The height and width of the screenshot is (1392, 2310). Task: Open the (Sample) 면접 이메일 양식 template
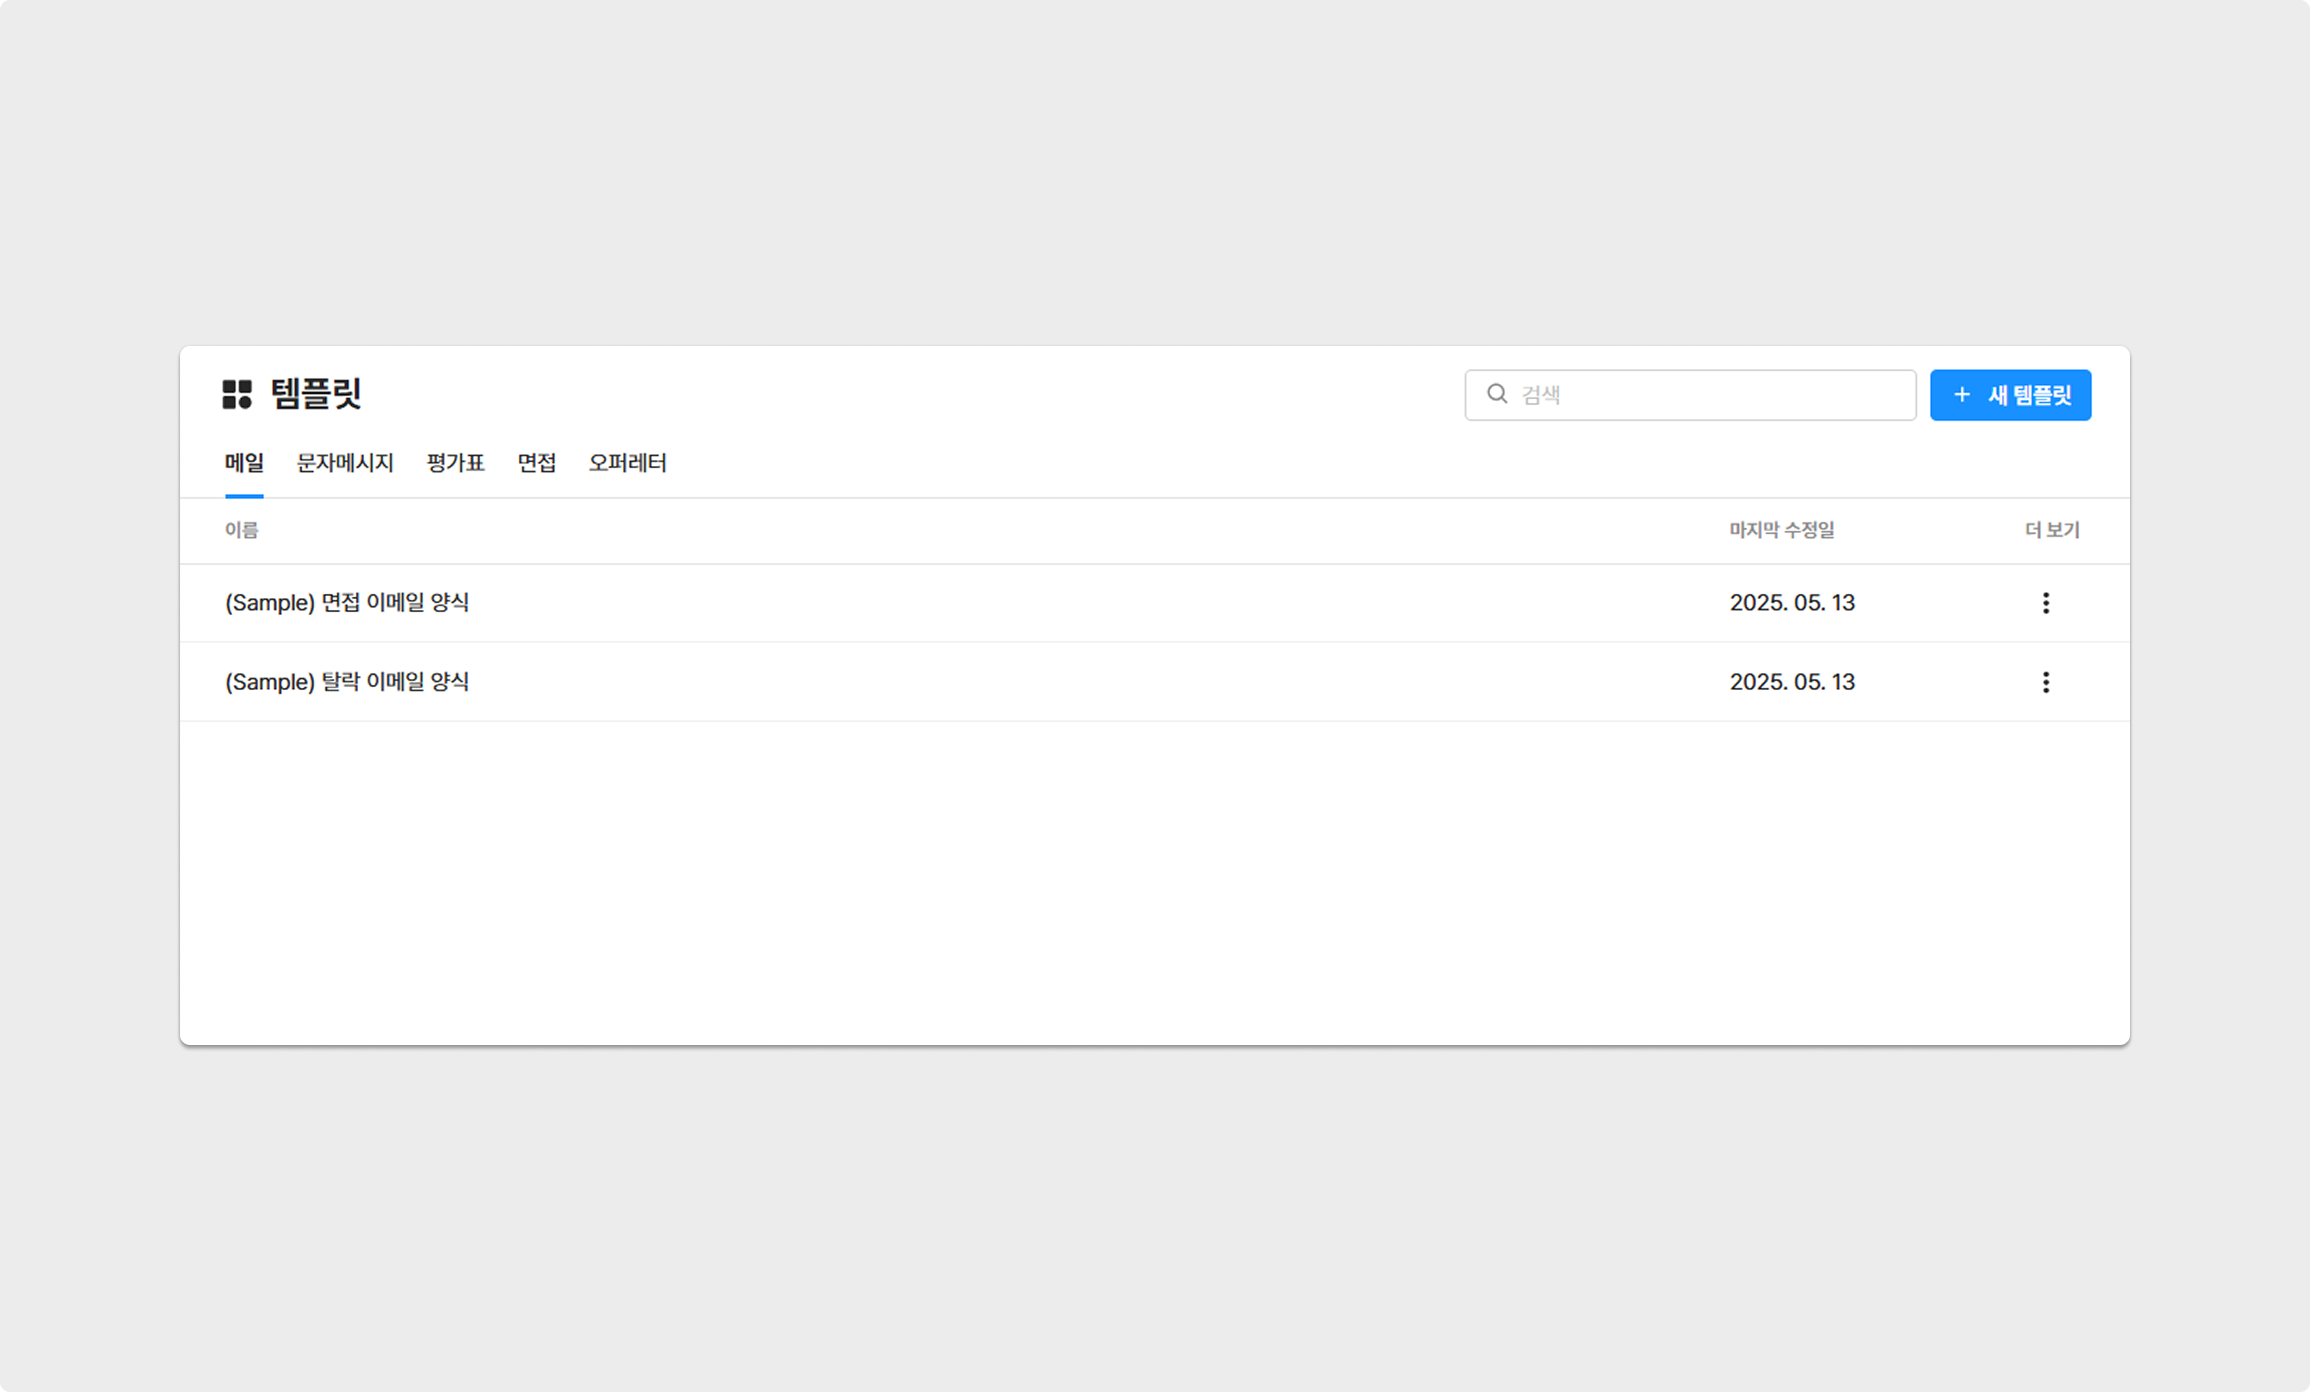click(x=347, y=603)
